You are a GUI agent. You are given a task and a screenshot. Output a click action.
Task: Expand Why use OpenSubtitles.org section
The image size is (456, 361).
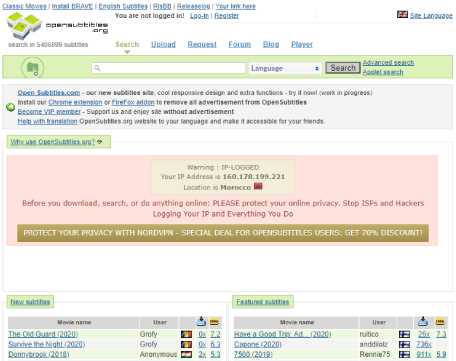(59, 142)
